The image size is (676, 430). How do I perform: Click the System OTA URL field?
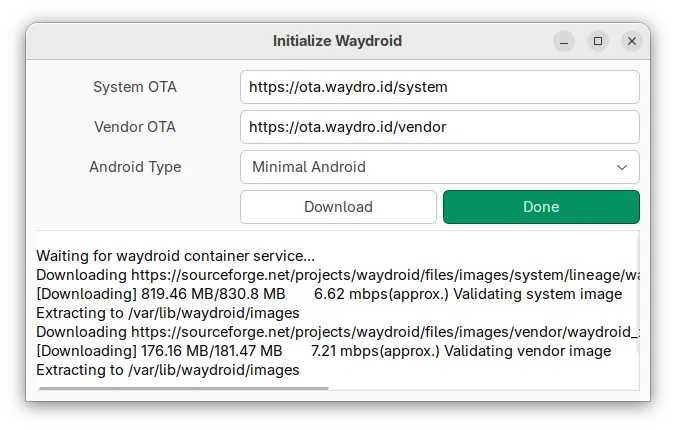439,87
